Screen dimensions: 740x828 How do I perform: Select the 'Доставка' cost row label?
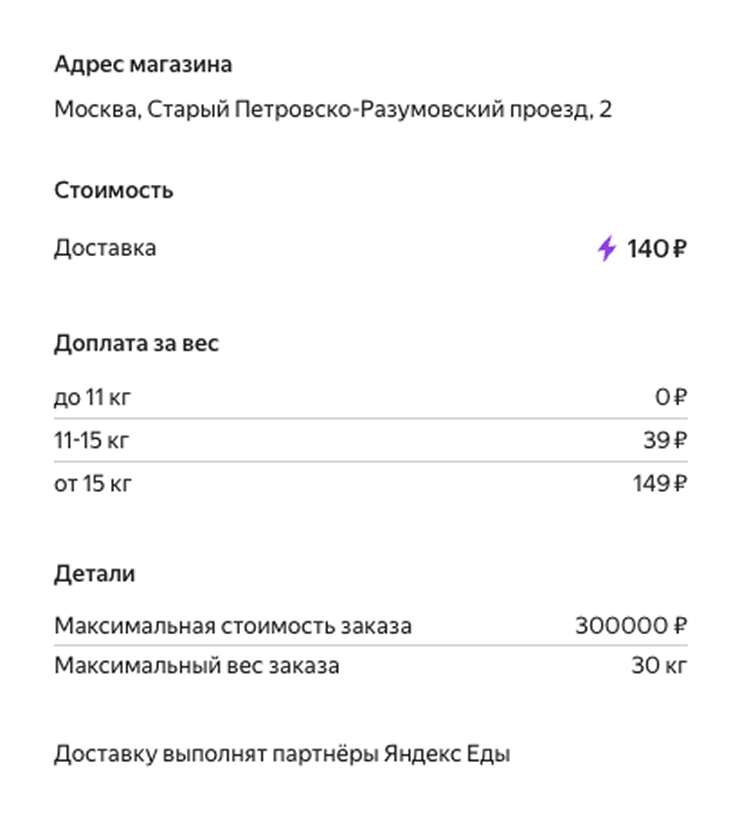[105, 248]
